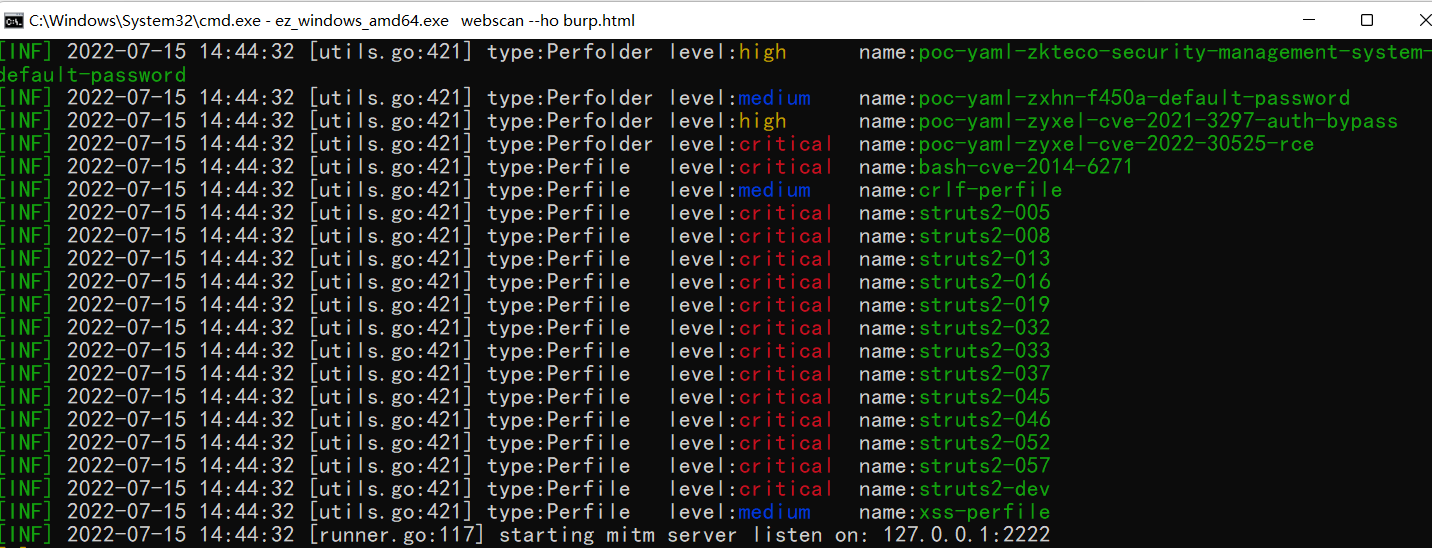Image resolution: width=1432 pixels, height=548 pixels.
Task: Click the struts2-dev entry
Action: click(984, 489)
